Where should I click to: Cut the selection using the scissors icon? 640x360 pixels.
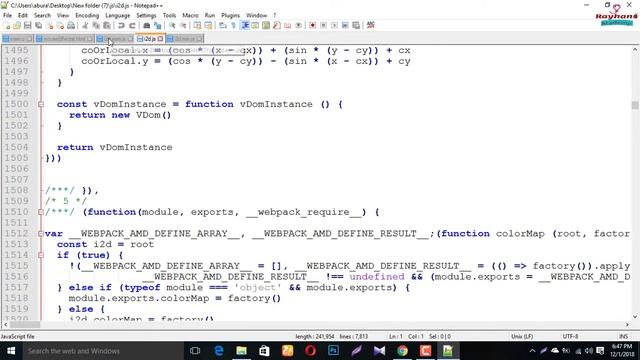[x=85, y=25]
